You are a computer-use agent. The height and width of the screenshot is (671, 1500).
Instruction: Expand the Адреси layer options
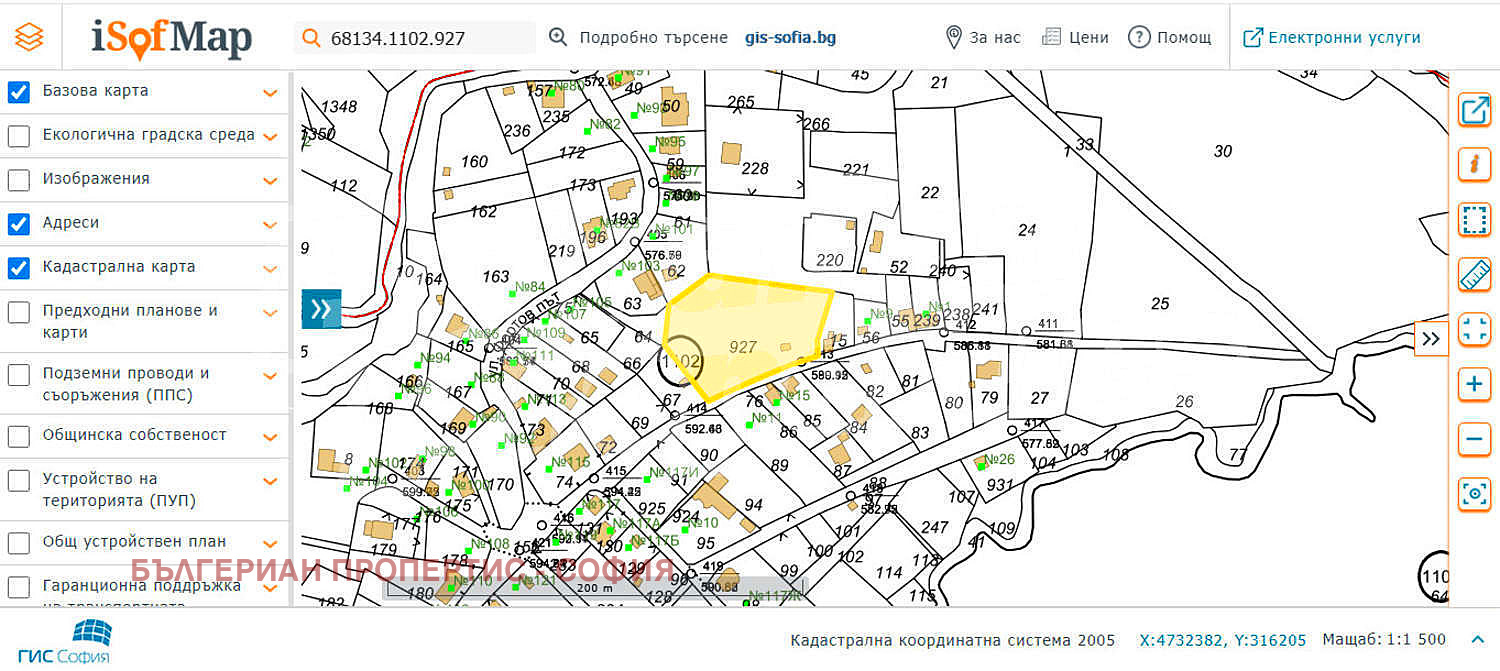[269, 225]
